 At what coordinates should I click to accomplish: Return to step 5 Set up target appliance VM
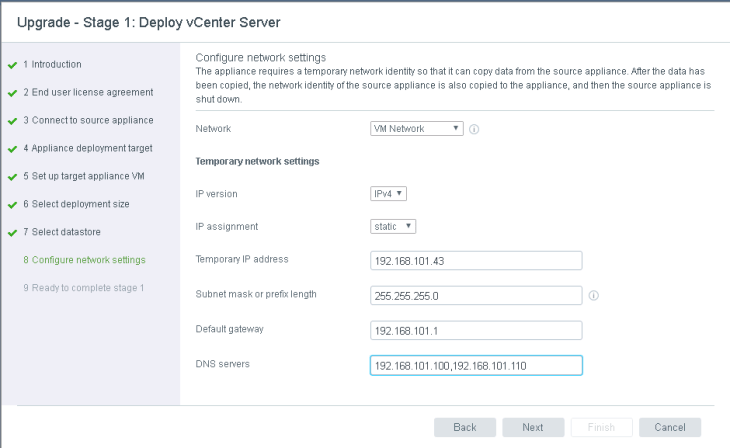(x=89, y=176)
